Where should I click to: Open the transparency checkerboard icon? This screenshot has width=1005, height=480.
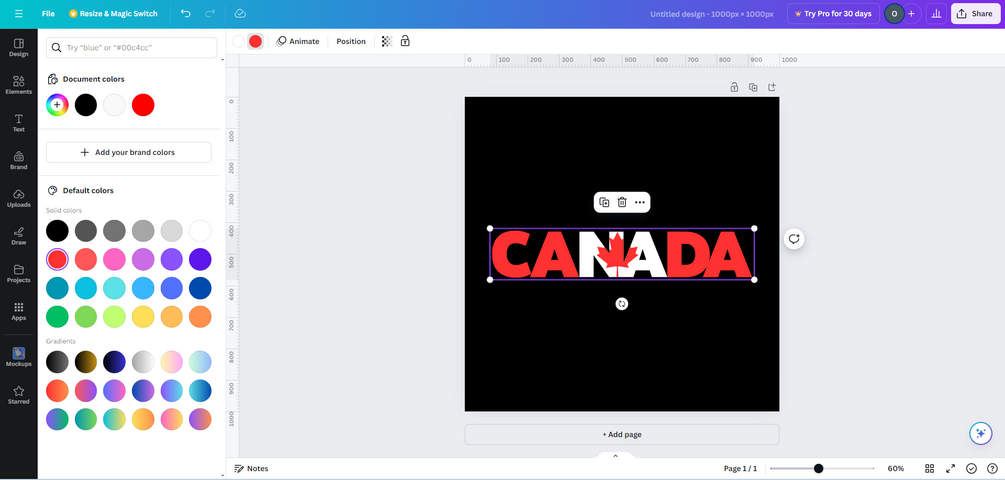point(386,41)
